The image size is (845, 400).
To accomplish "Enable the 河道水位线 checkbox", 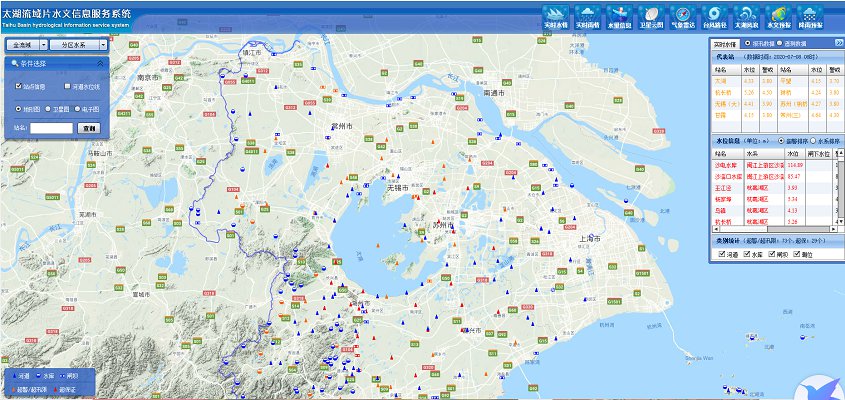I will pyautogui.click(x=67, y=86).
